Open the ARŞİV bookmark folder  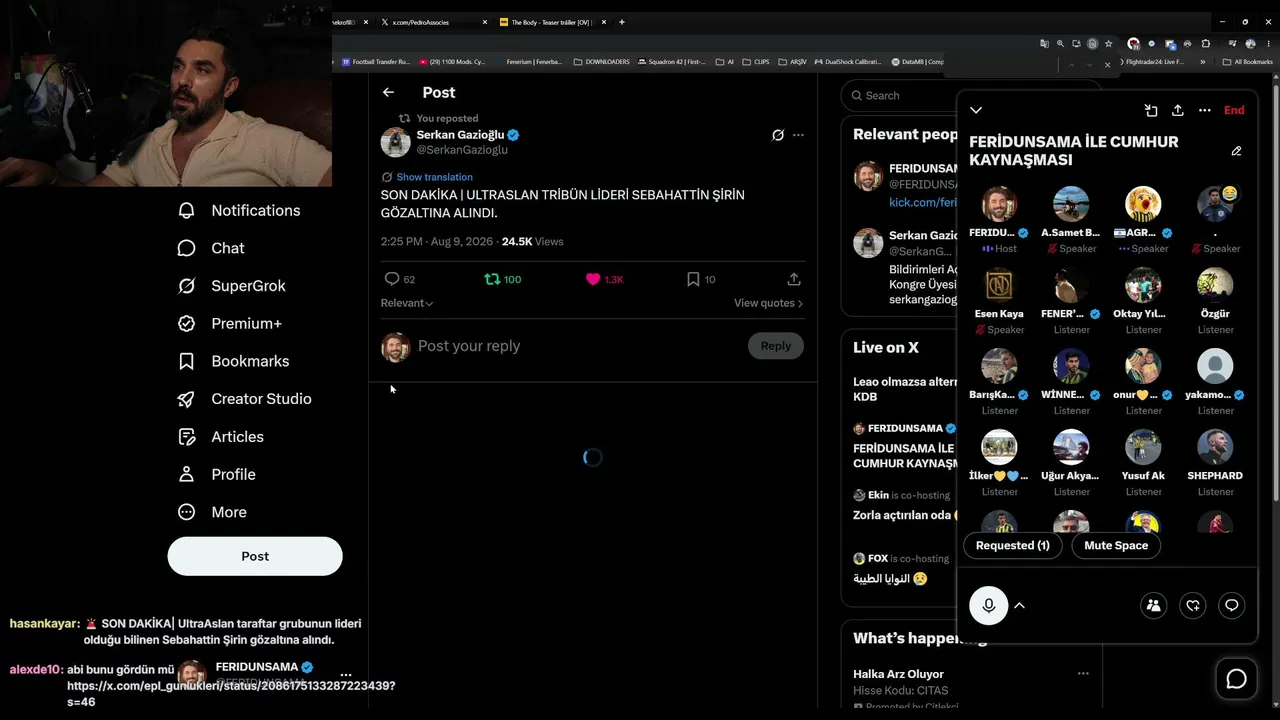tap(793, 62)
